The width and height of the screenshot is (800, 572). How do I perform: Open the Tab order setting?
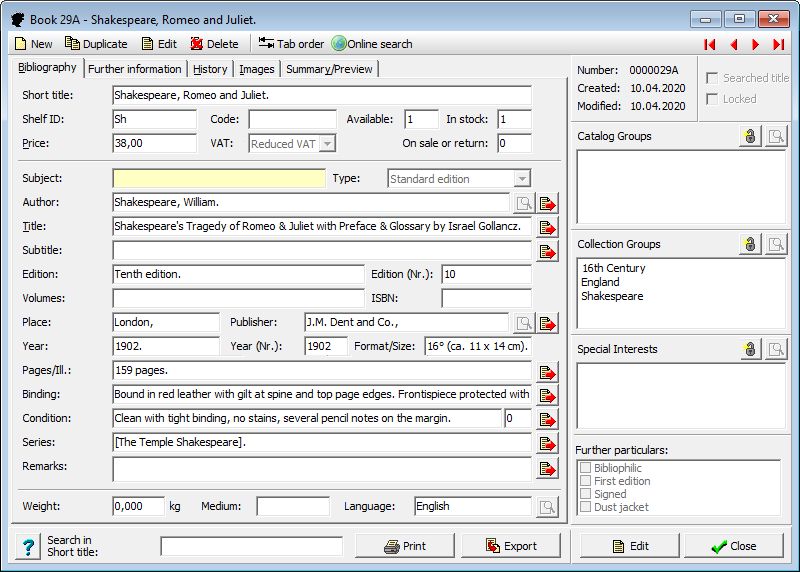tap(291, 44)
